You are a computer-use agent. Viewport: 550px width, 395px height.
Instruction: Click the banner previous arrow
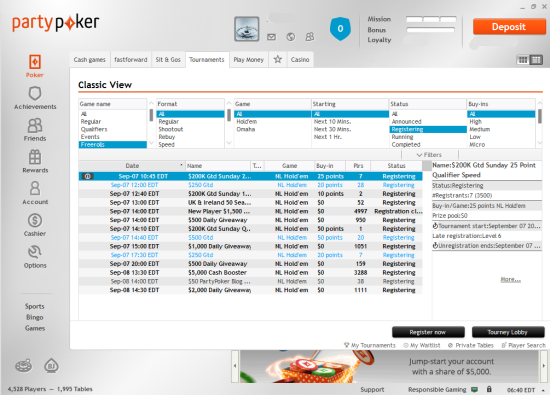(x=235, y=366)
